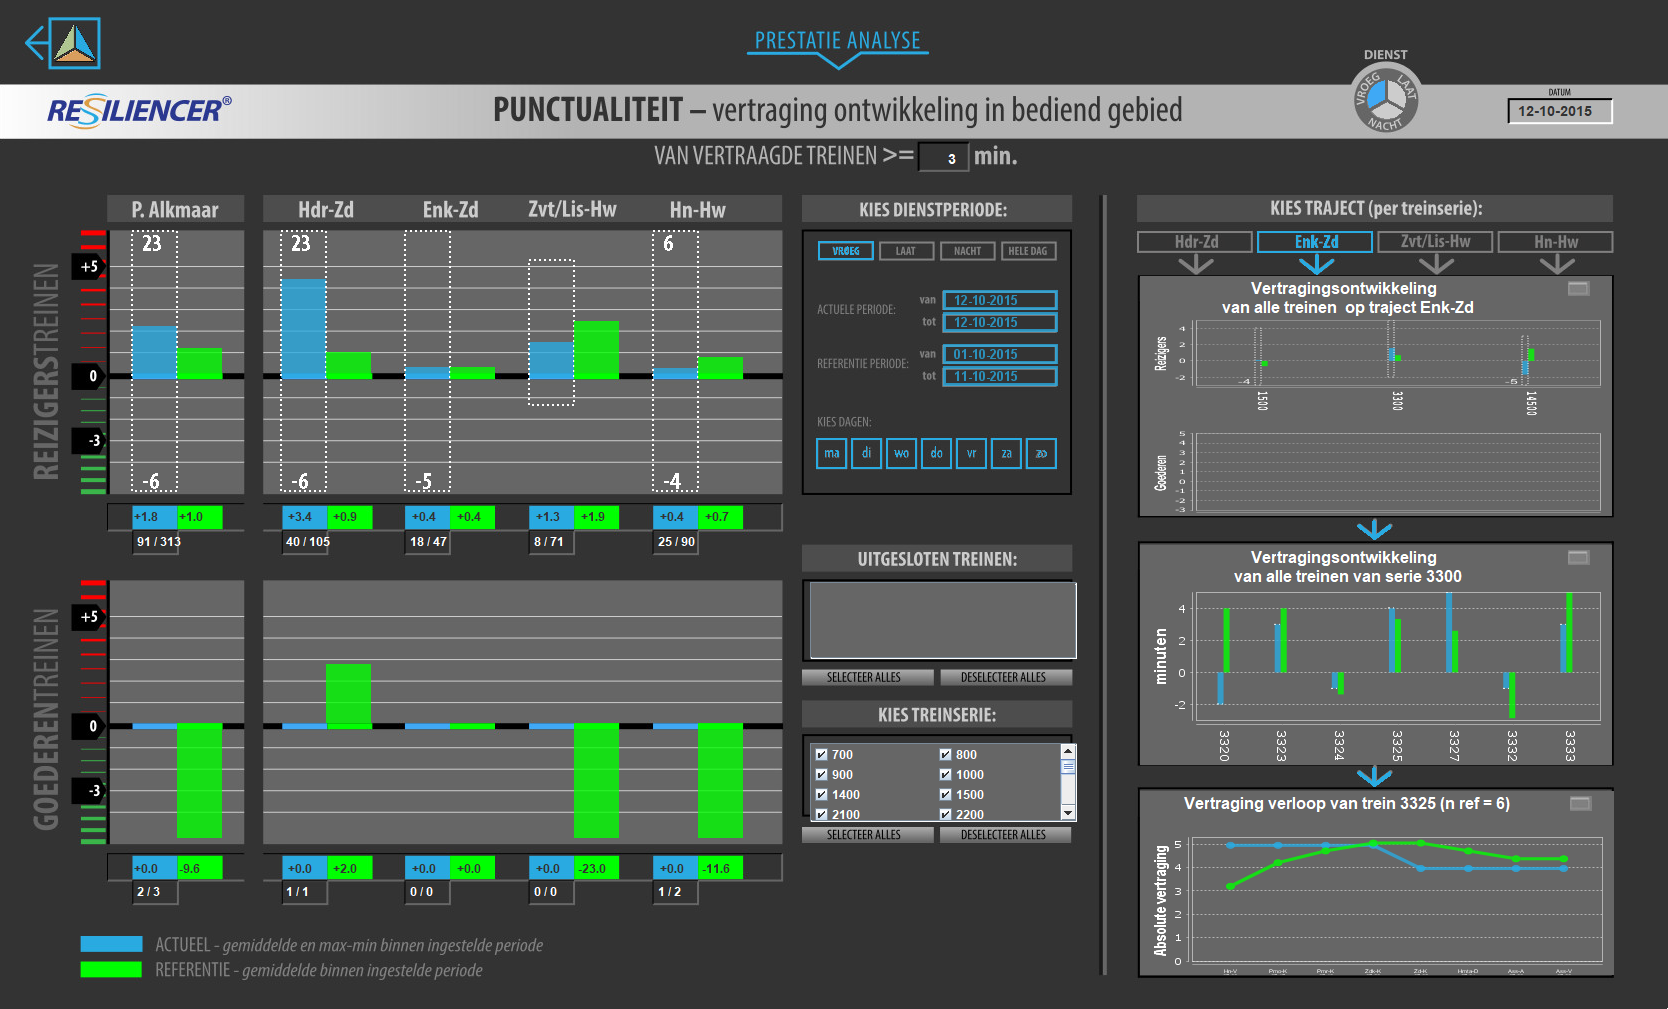Maximize the Enk-Zd traject chart panel
This screenshot has width=1668, height=1009.
click(x=1578, y=289)
